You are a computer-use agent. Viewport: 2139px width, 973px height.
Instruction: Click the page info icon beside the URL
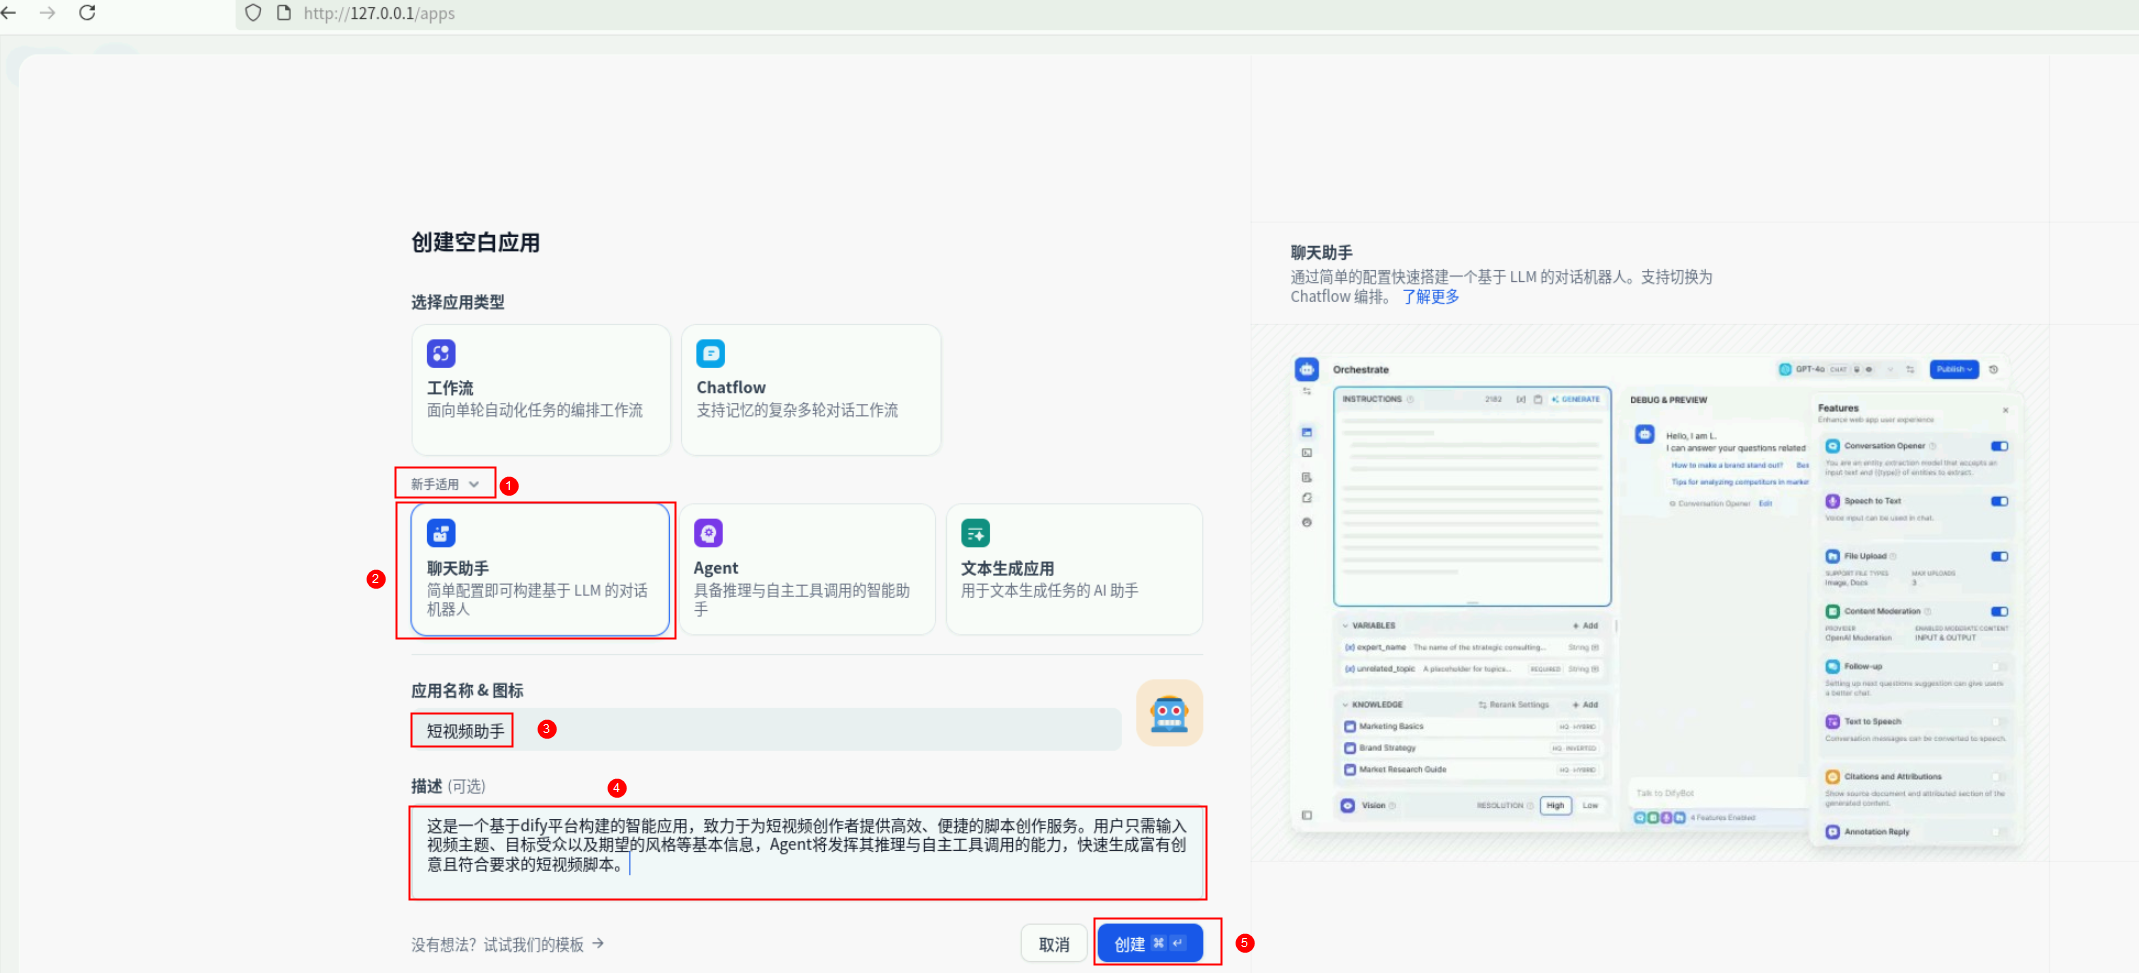284,13
